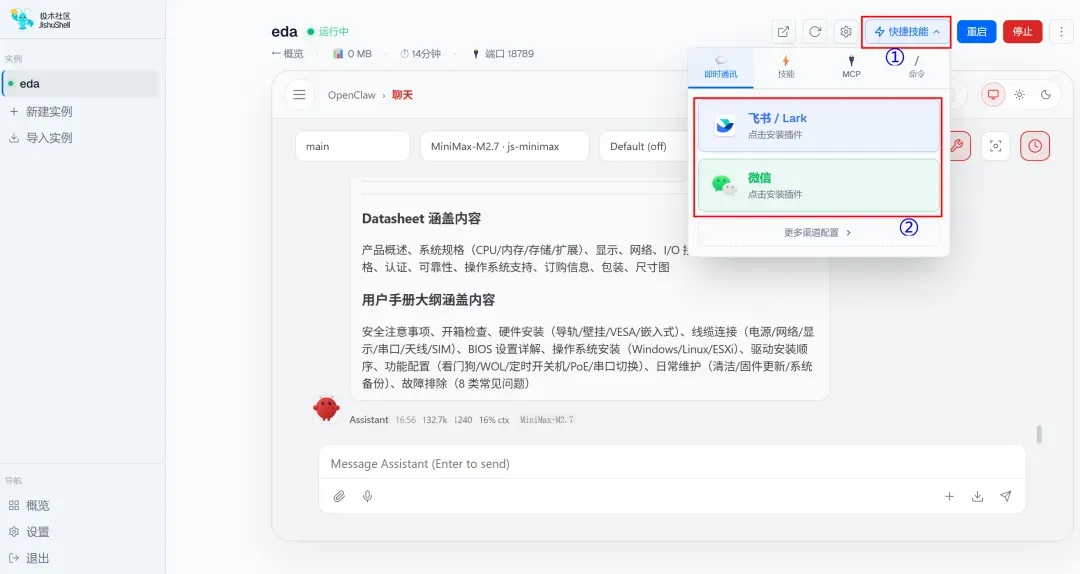Screen dimensions: 1080x574
Task: Click the blue 重启 button
Action: click(977, 32)
